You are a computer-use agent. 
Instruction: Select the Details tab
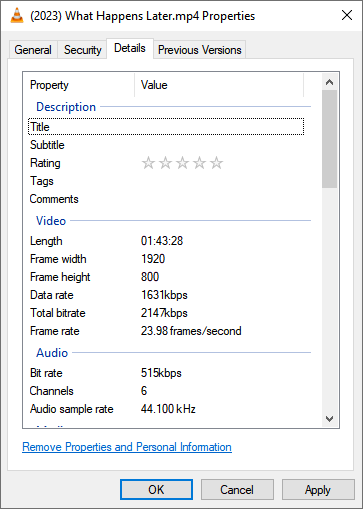130,48
